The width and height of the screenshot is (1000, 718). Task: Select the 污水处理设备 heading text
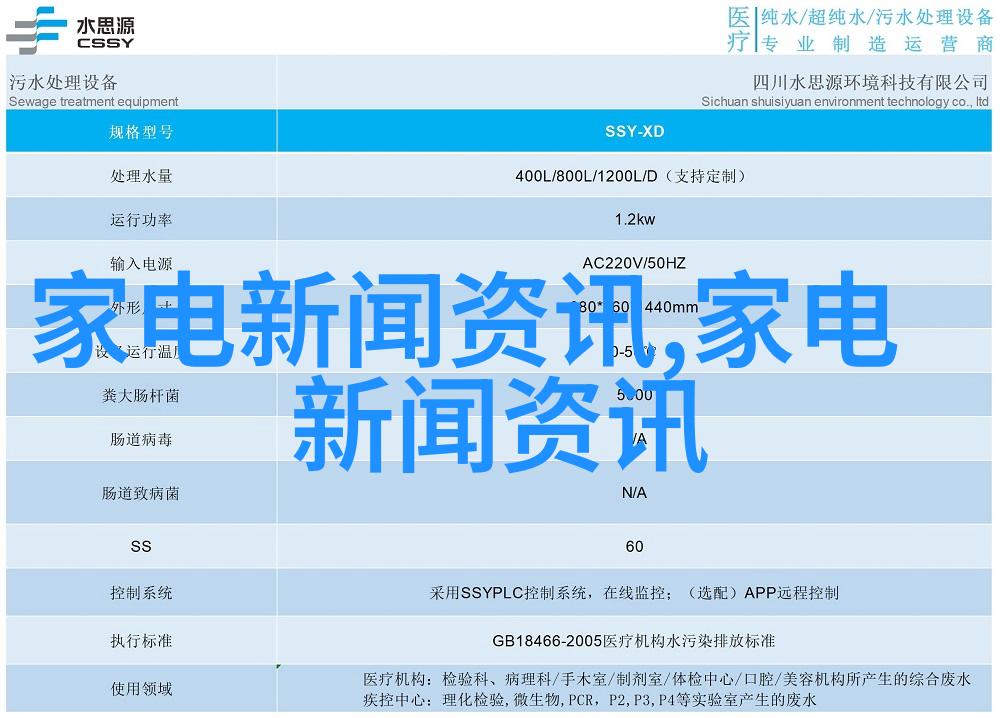(x=63, y=82)
